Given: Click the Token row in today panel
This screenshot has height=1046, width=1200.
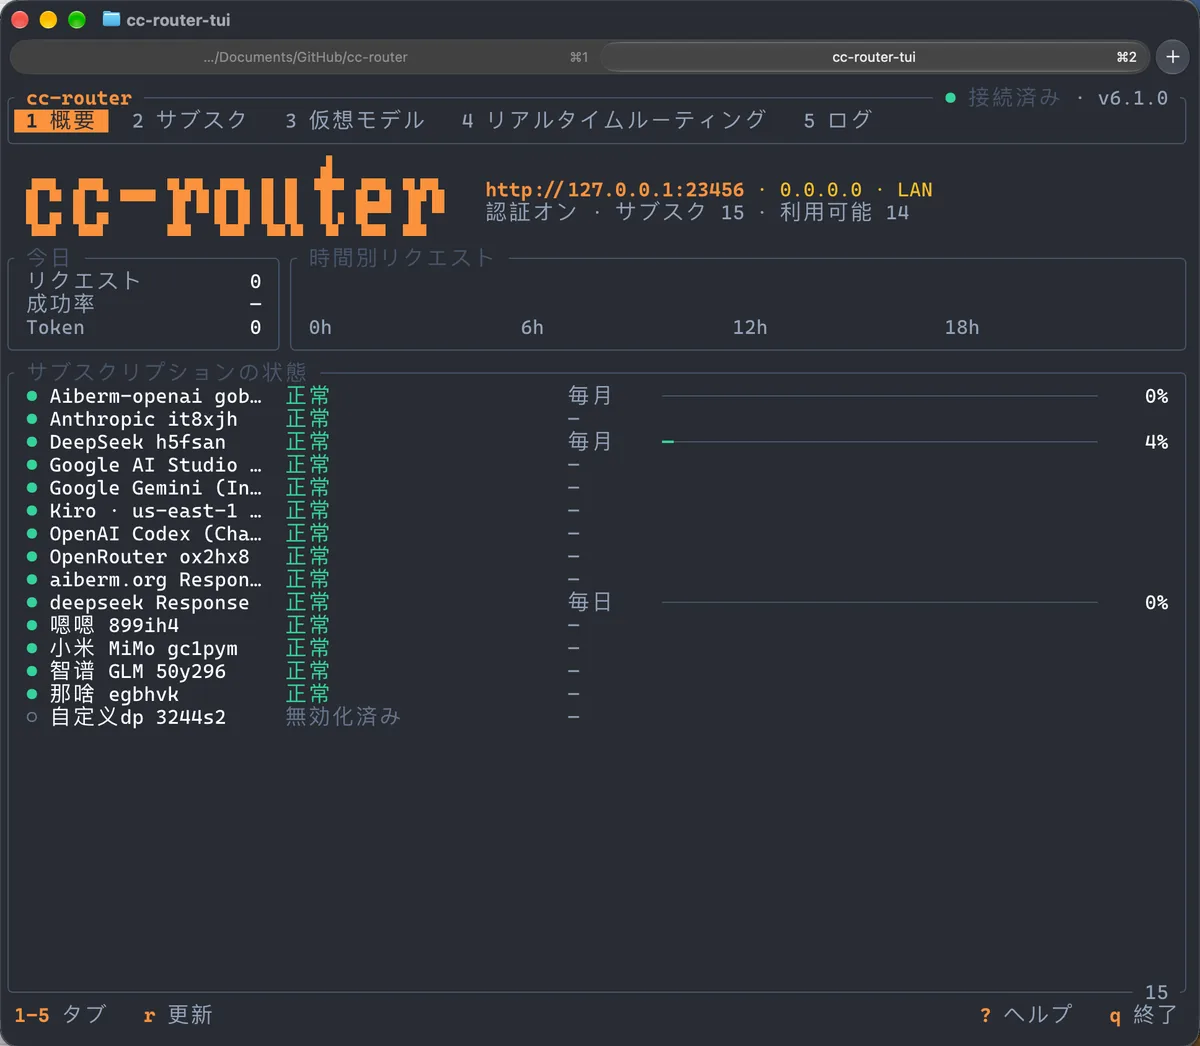Looking at the screenshot, I should (144, 328).
